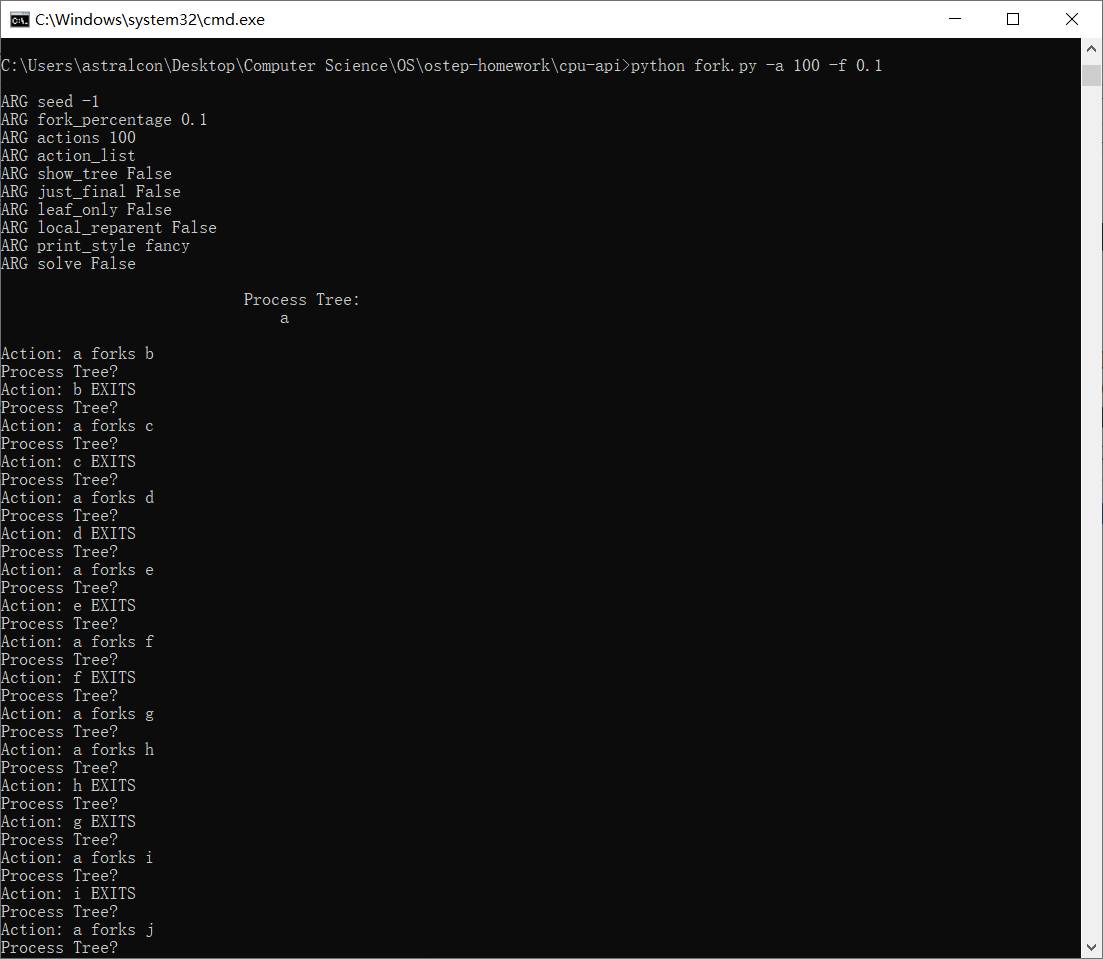Close the cmd.exe window
The width and height of the screenshot is (1103, 959).
[1071, 19]
